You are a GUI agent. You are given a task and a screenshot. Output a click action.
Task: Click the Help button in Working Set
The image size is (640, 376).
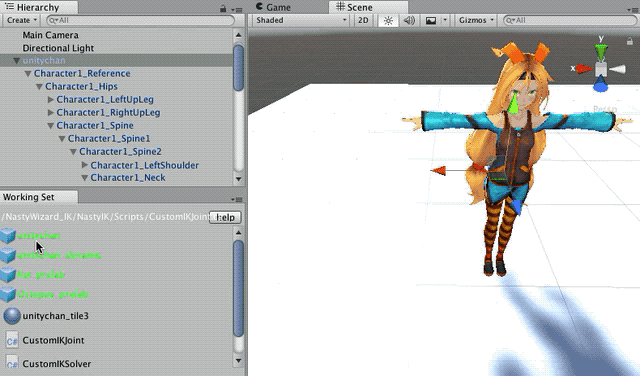[x=225, y=217]
